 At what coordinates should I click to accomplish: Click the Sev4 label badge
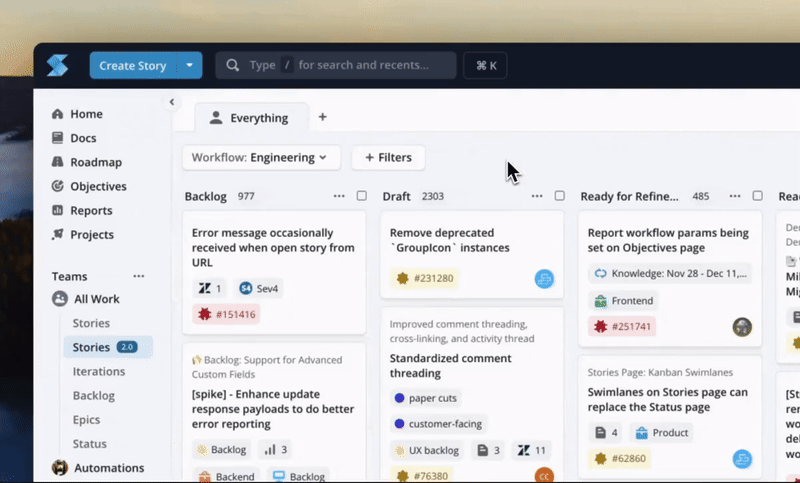[259, 289]
